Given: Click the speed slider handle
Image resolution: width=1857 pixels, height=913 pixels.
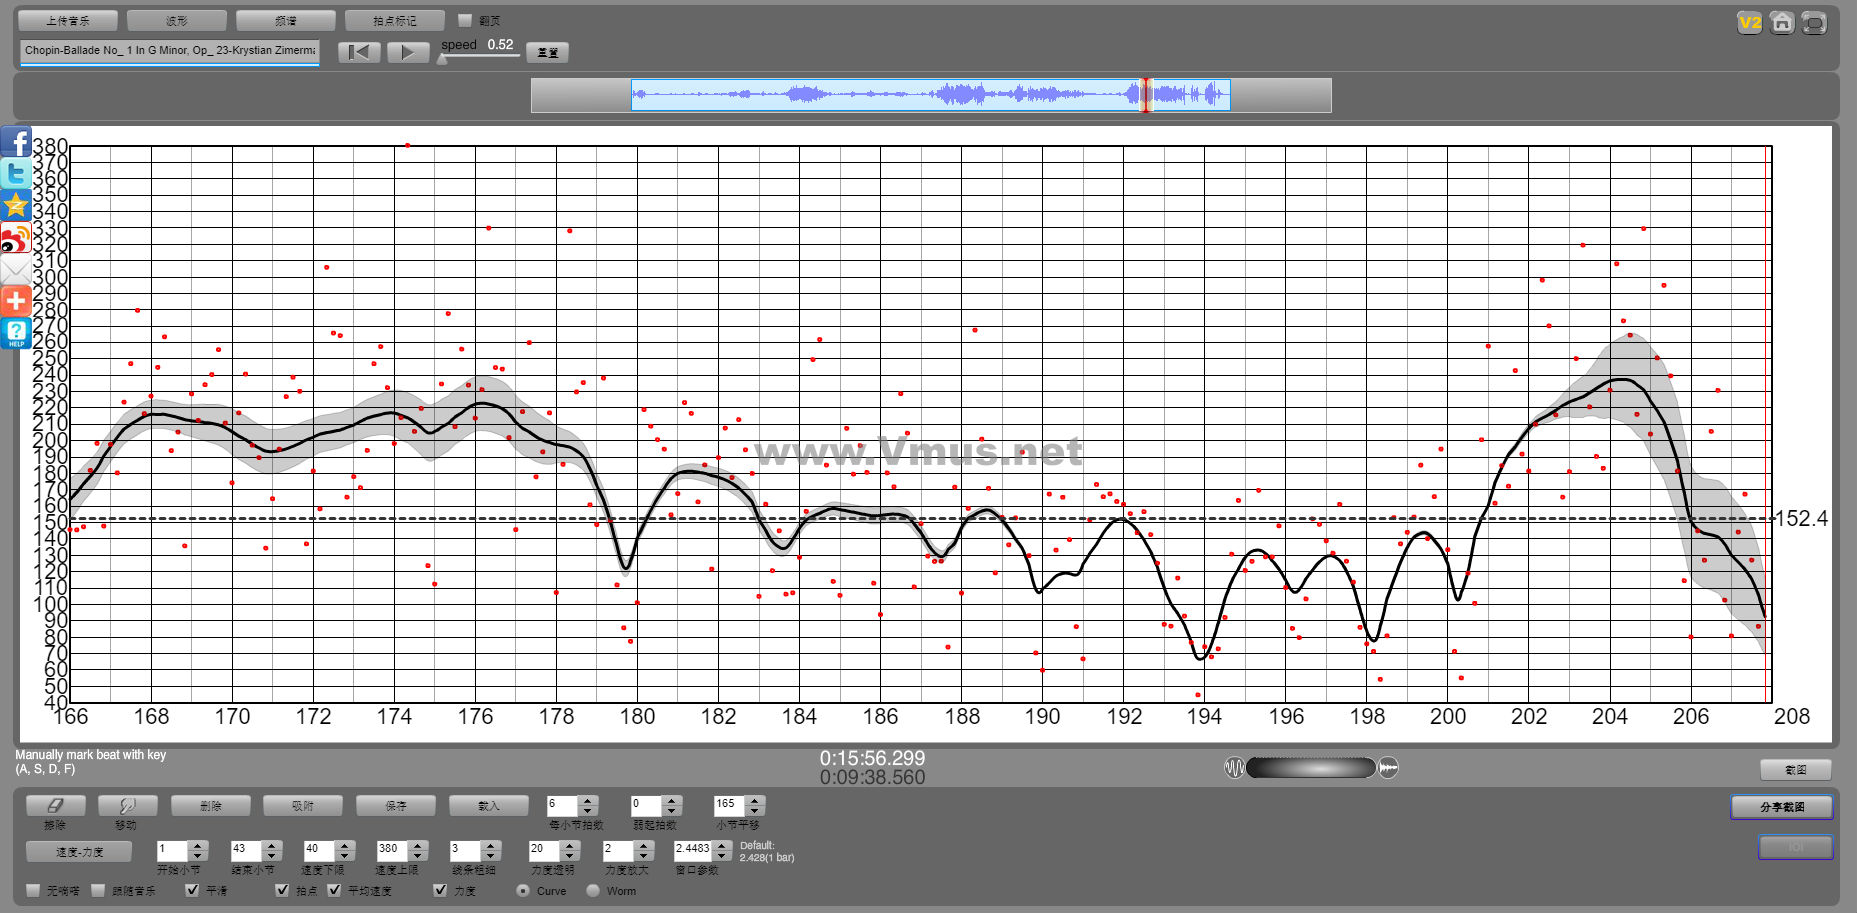Looking at the screenshot, I should 442,59.
